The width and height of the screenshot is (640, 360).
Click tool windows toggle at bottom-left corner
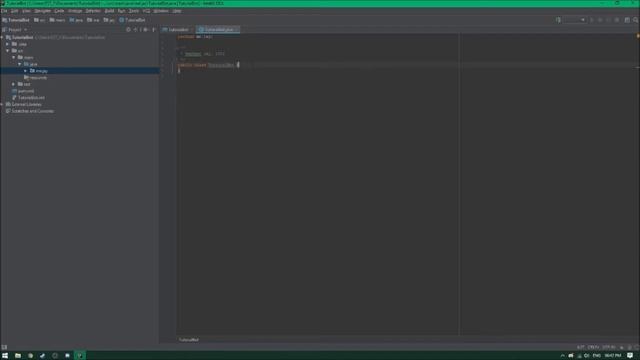pyautogui.click(x=4, y=347)
